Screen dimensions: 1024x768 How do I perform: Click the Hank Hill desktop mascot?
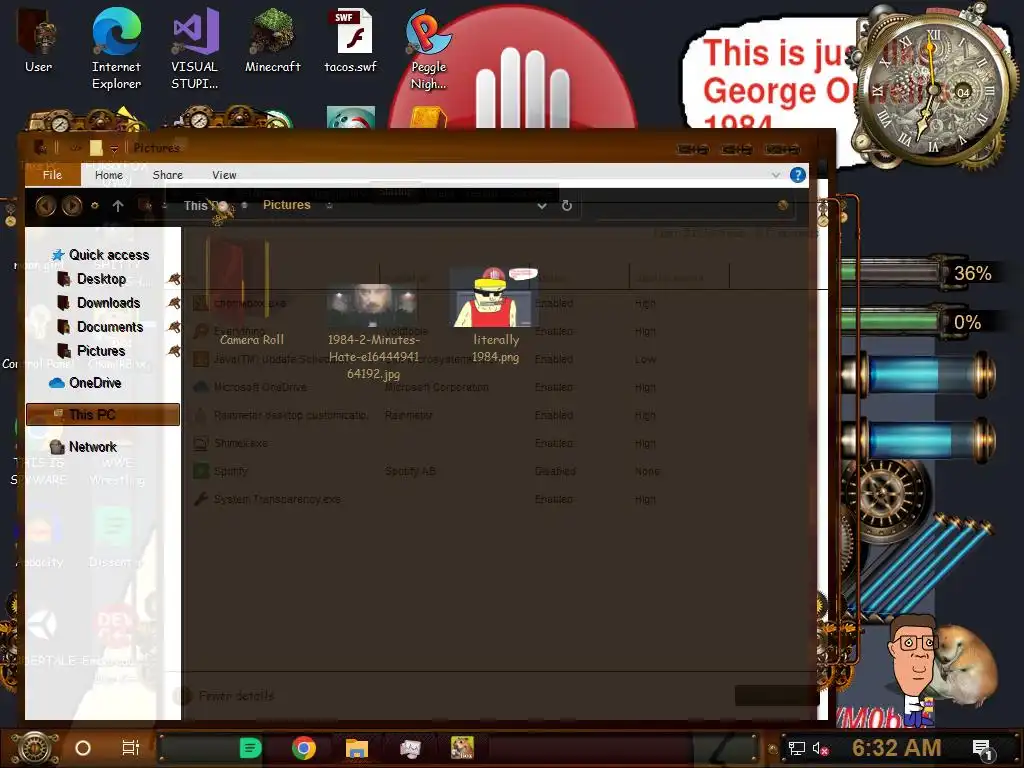[x=914, y=669]
